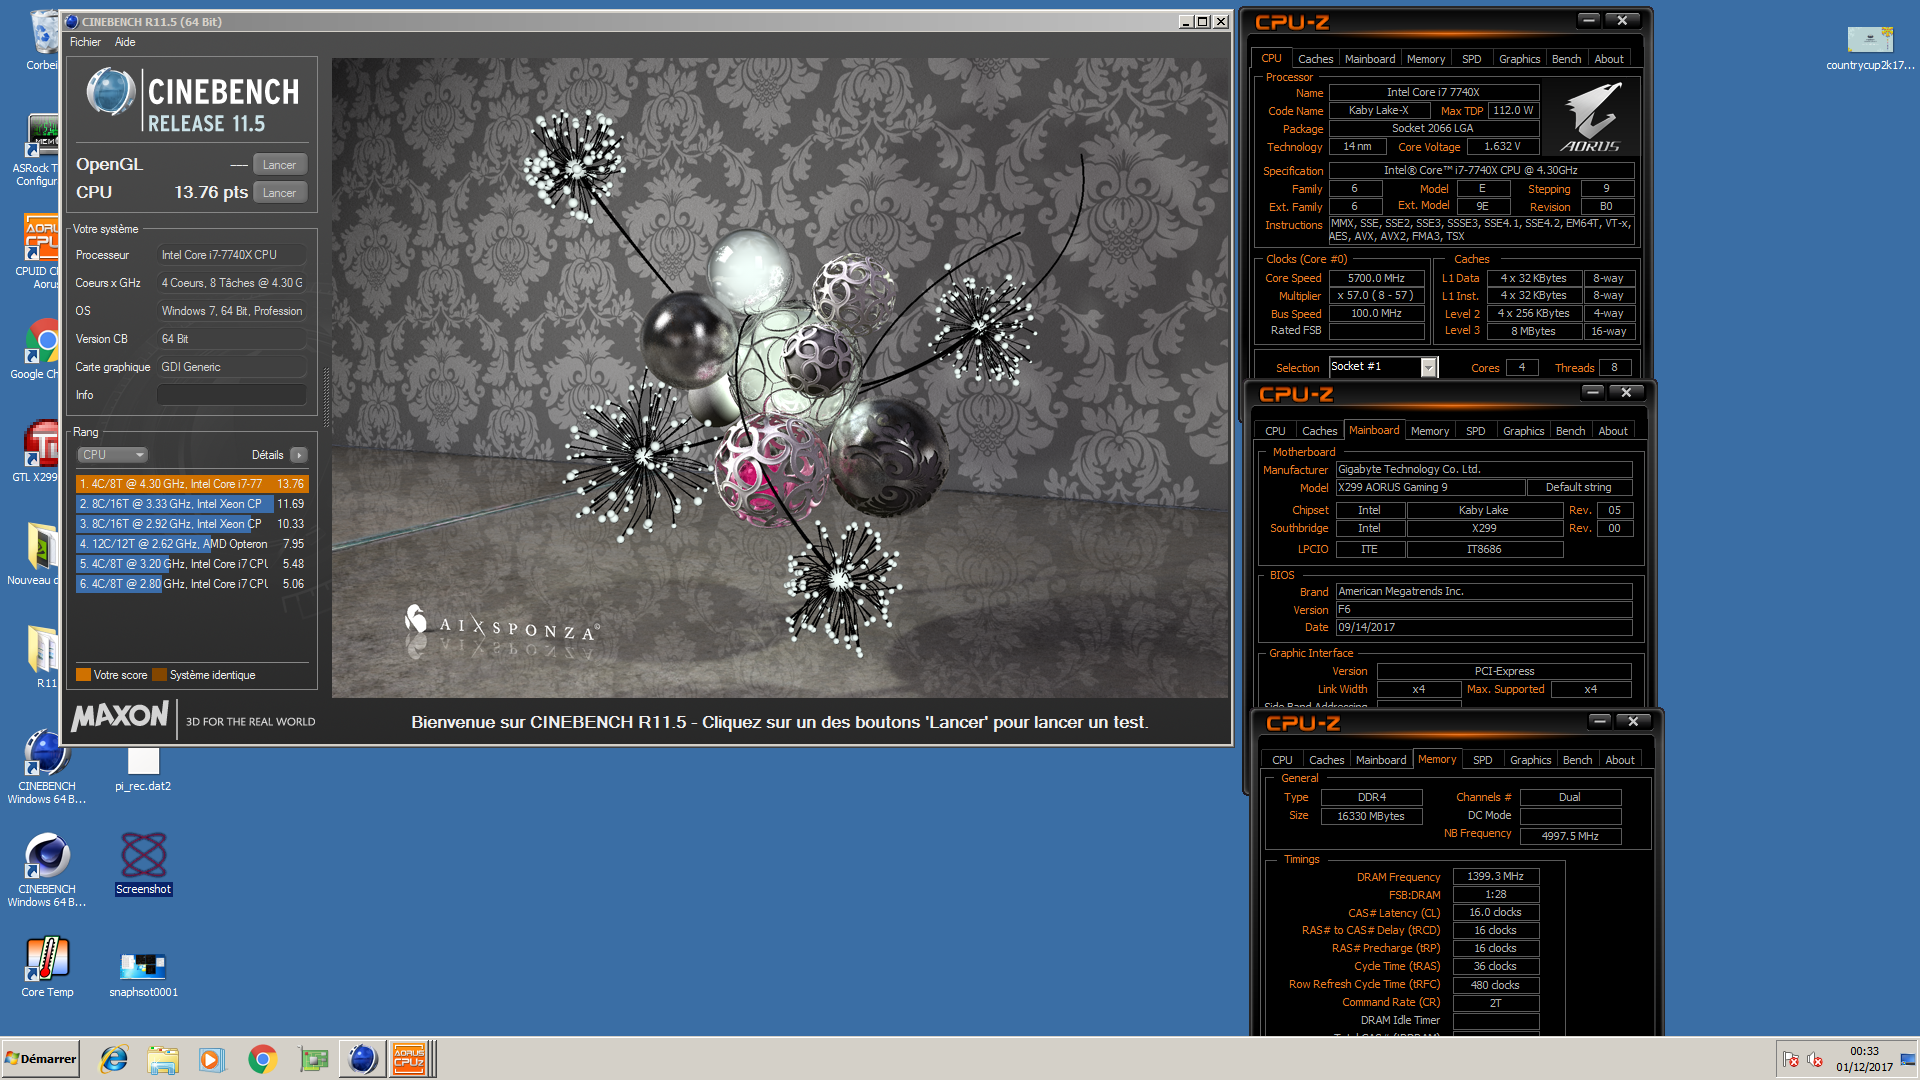Open Windows Media Player taskbar icon
The height and width of the screenshot is (1080, 1920).
click(x=212, y=1058)
